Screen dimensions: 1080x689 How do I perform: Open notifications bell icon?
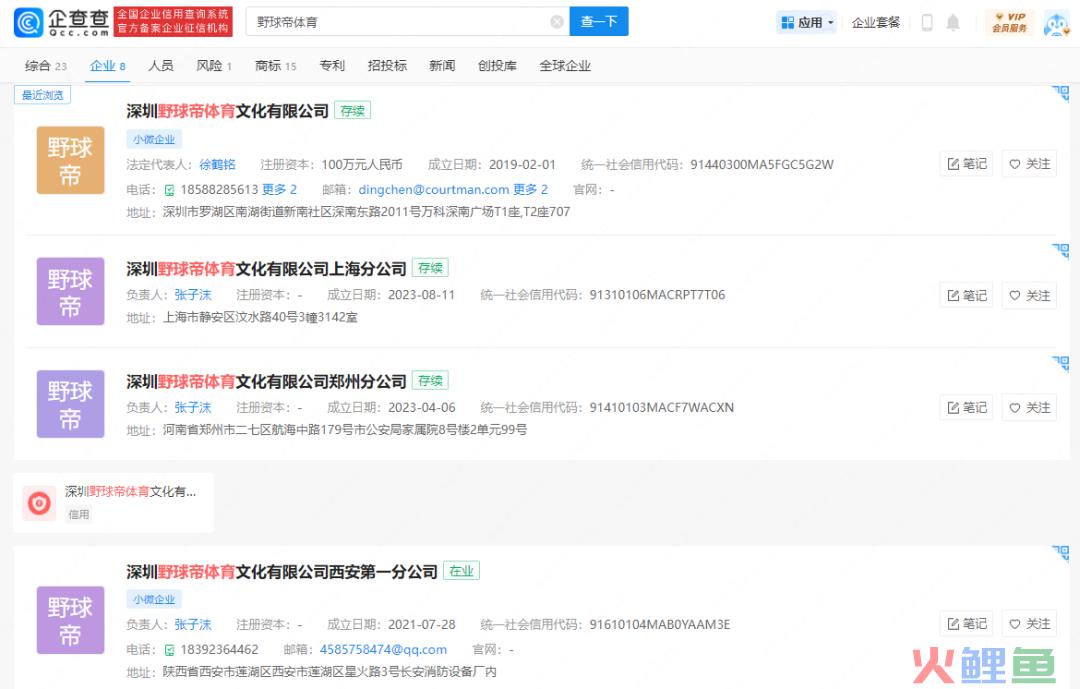tap(953, 23)
